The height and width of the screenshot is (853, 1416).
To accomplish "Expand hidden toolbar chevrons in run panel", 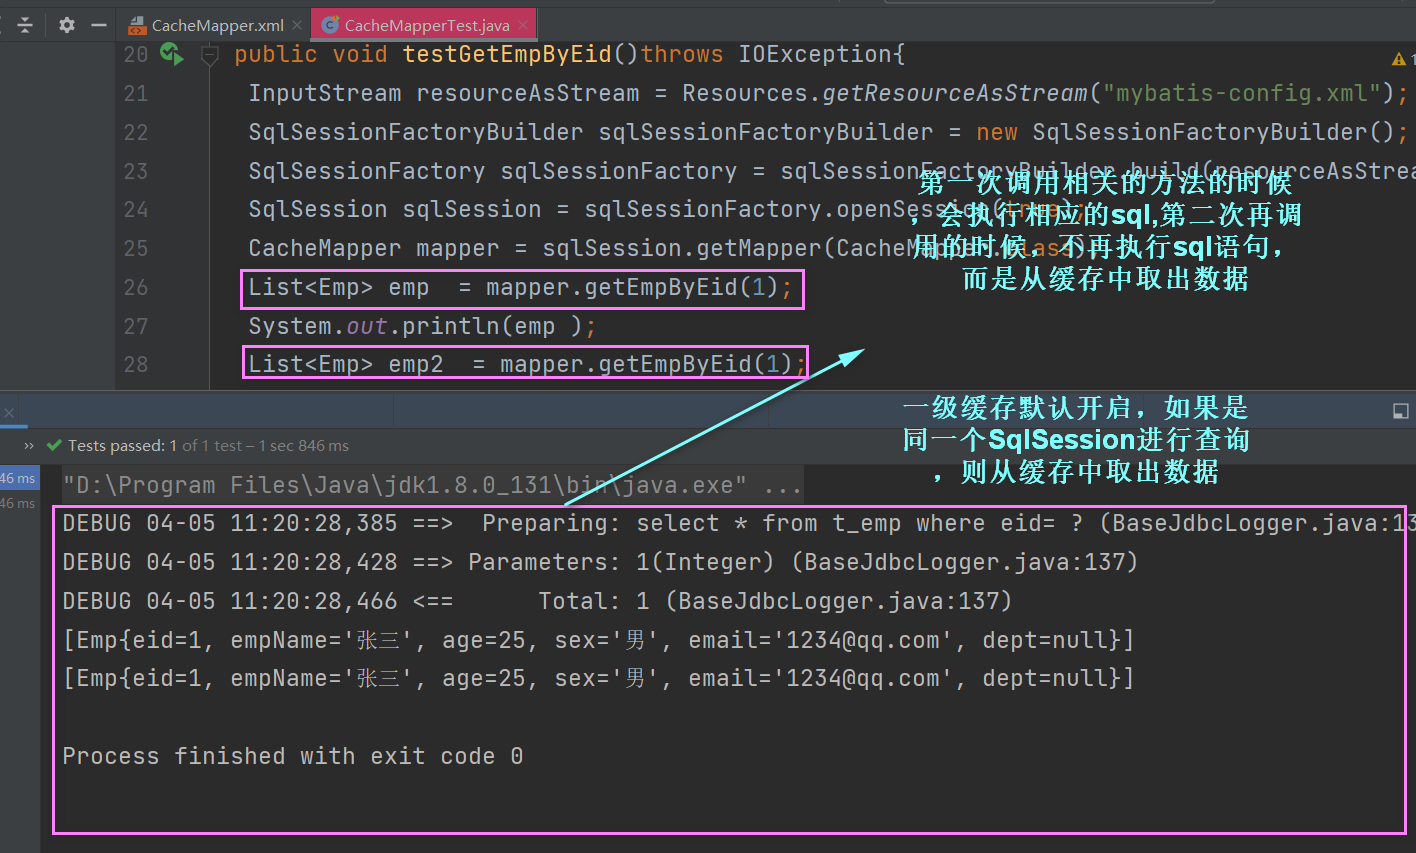I will [x=29, y=446].
